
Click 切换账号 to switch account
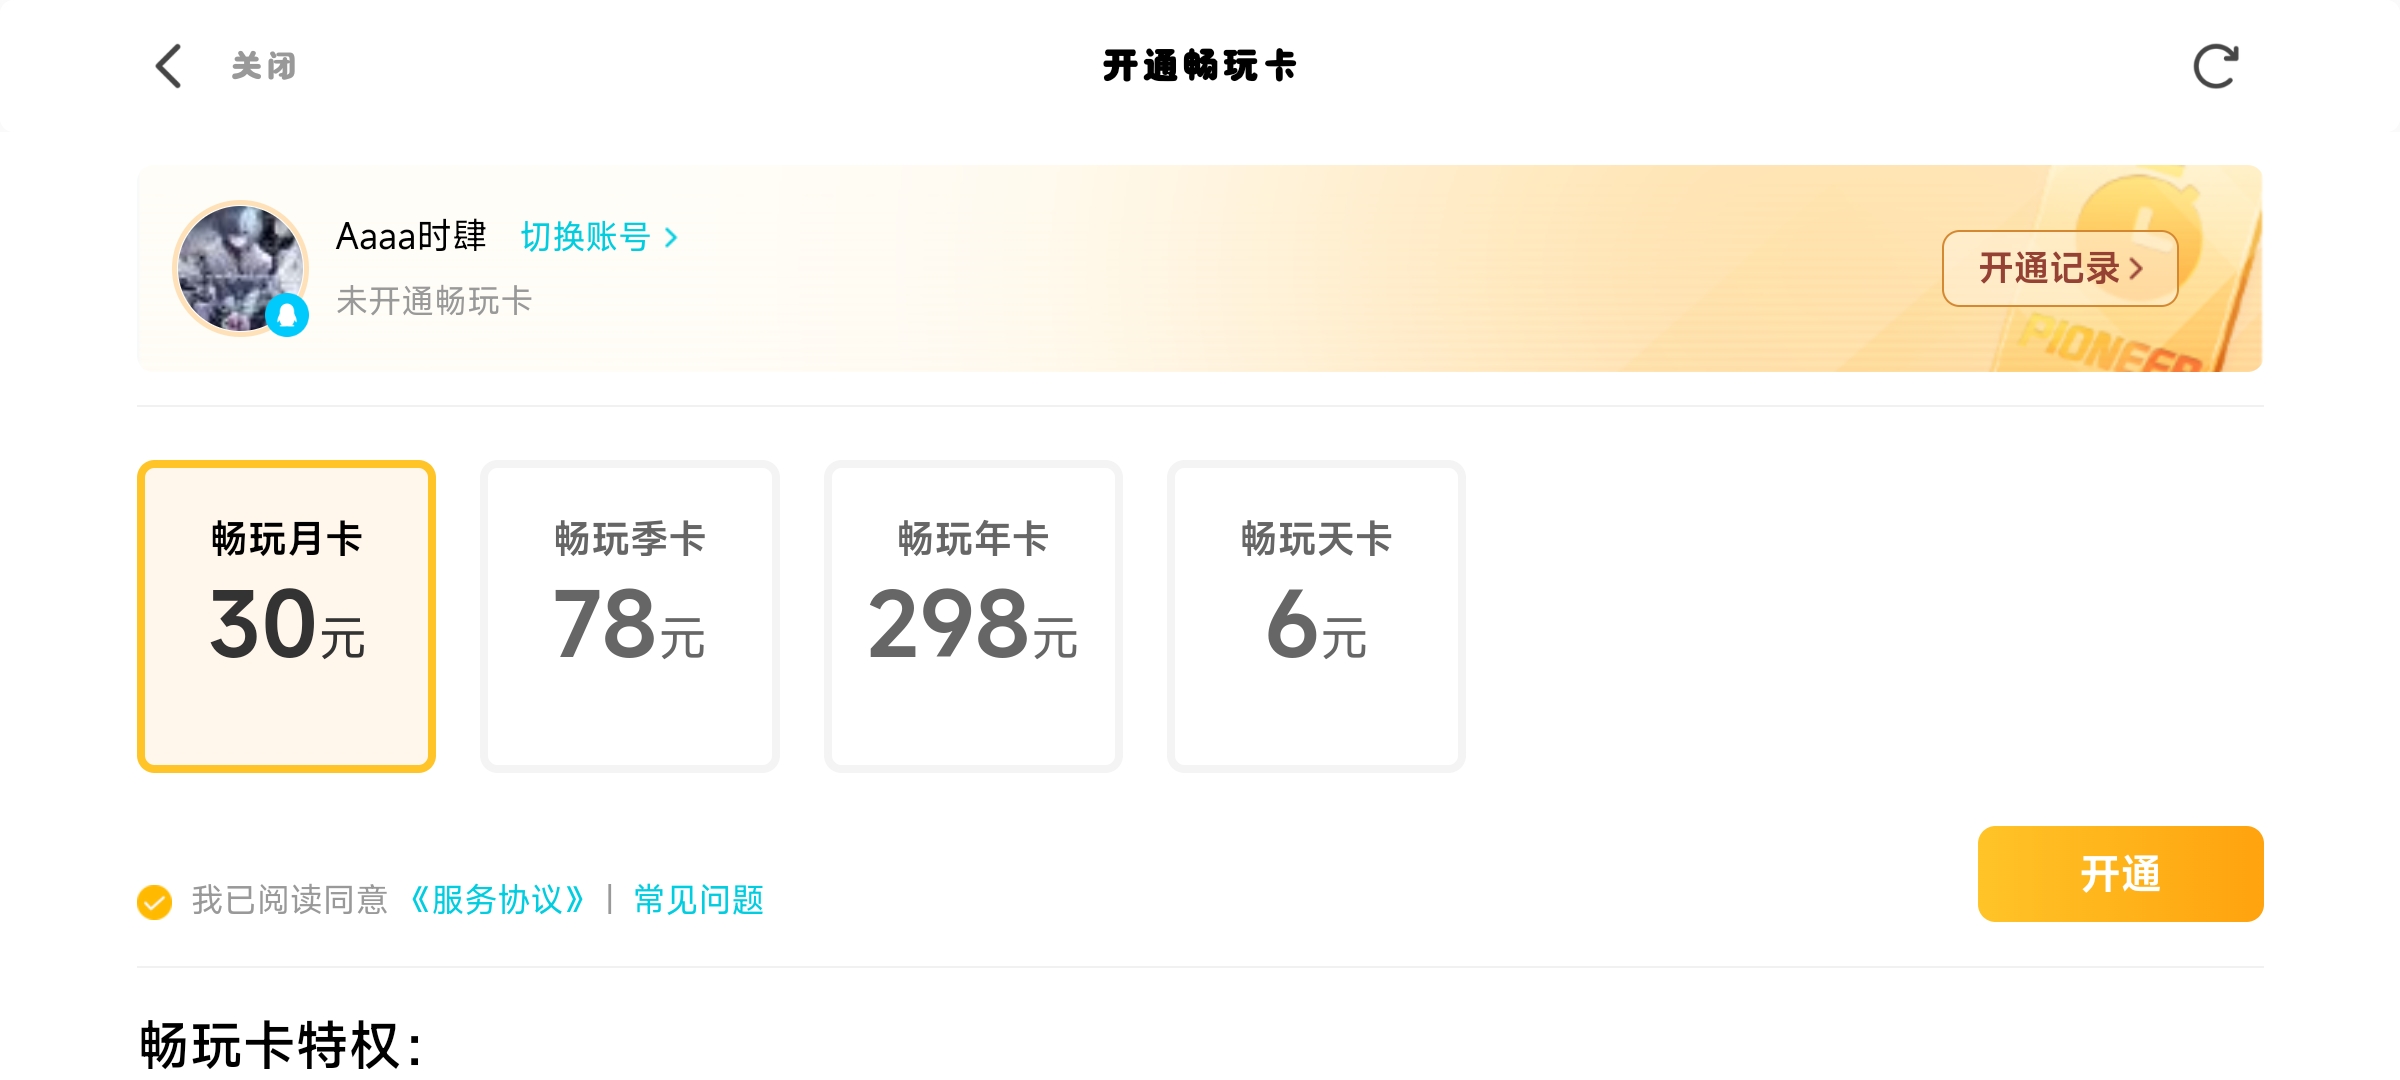(x=586, y=238)
